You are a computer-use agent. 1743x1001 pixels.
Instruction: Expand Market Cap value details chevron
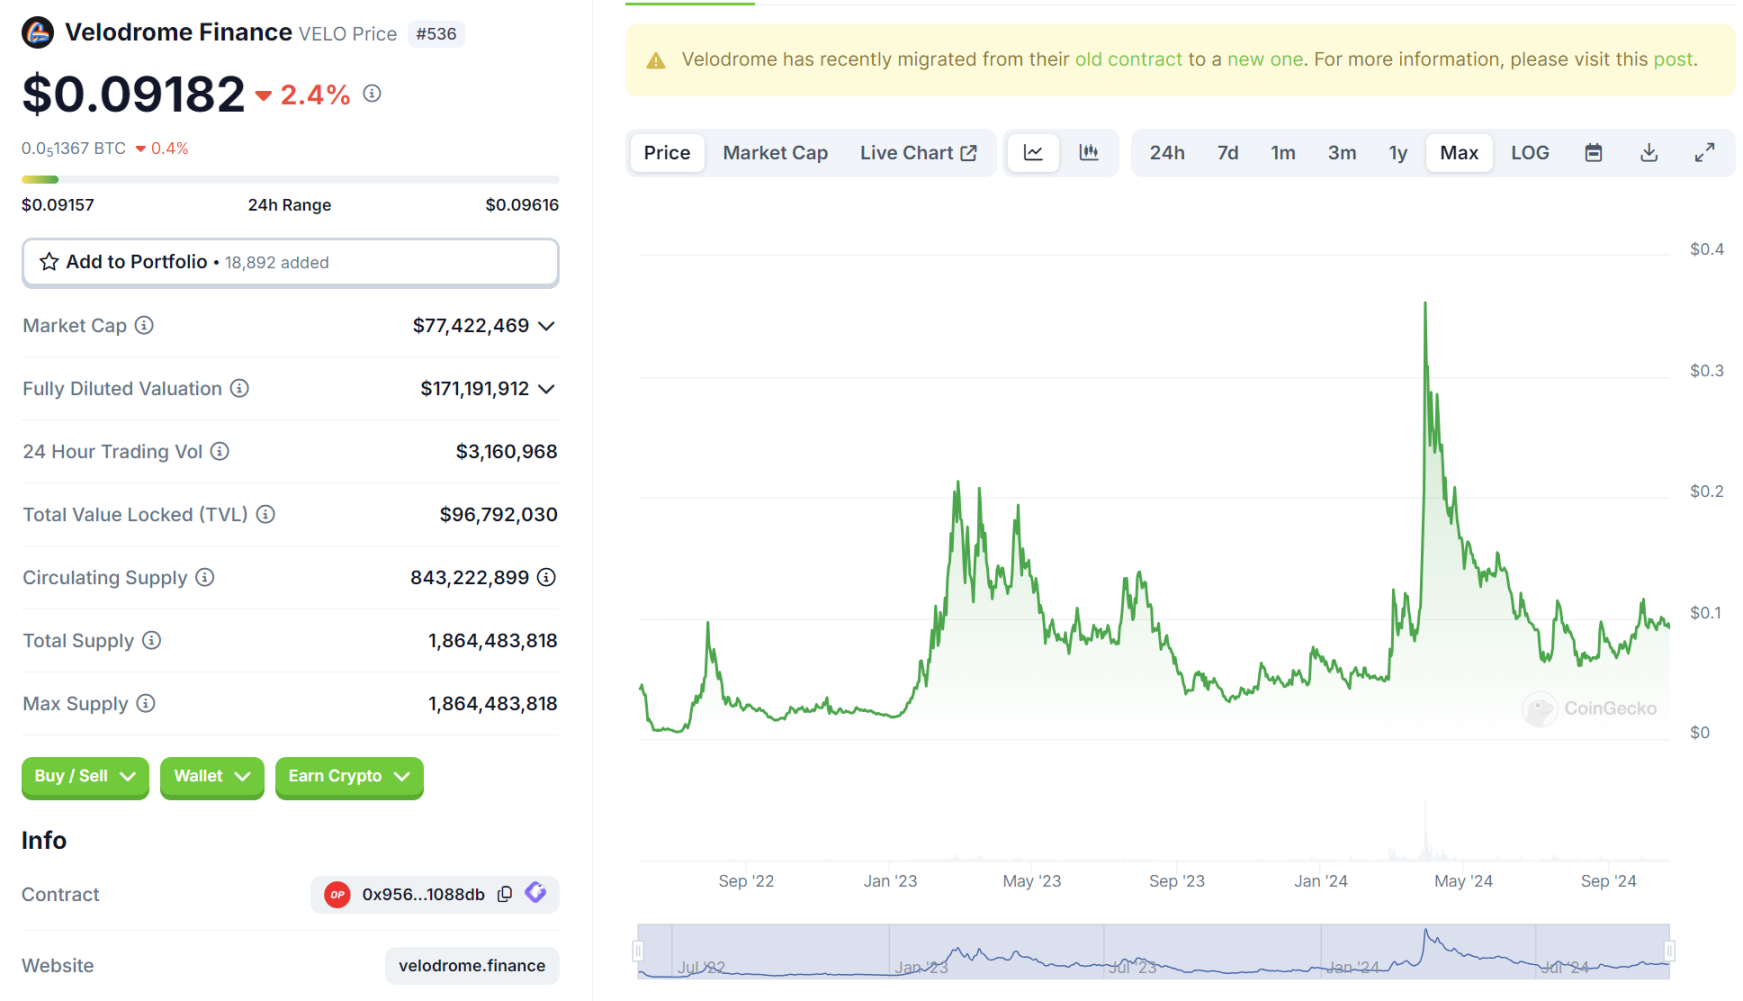coord(546,326)
